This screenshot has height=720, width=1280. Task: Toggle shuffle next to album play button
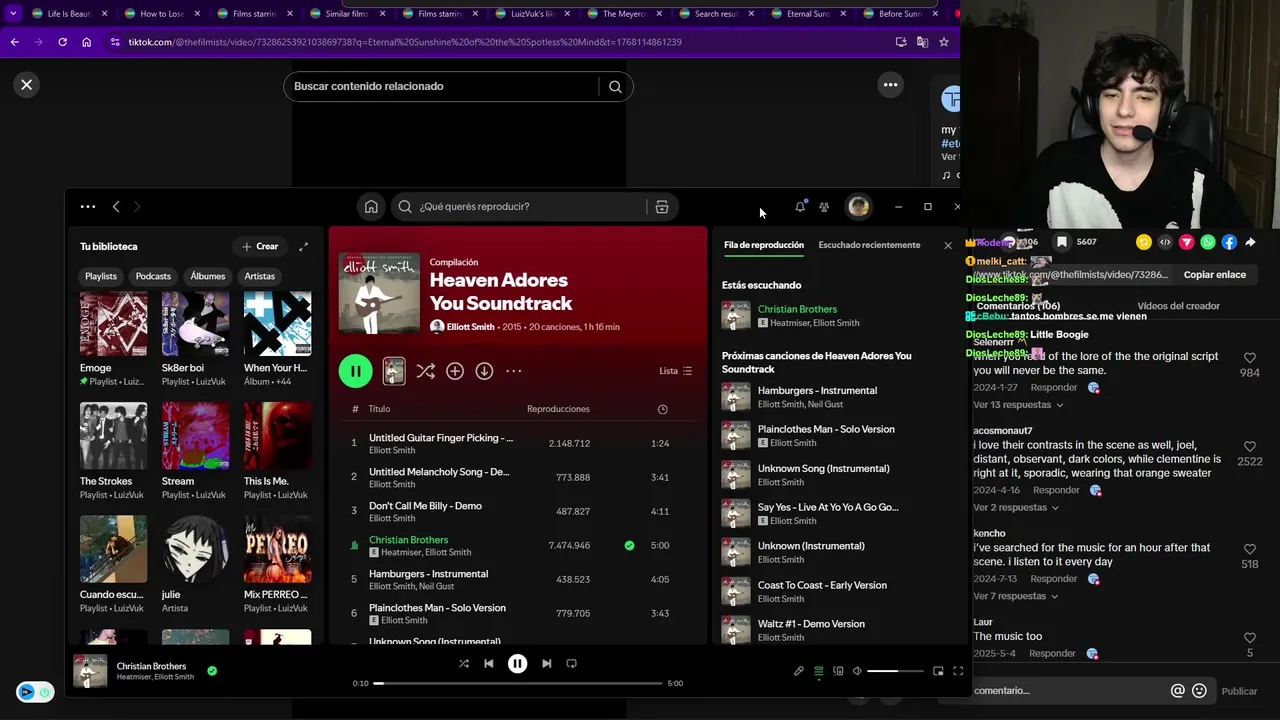[425, 371]
